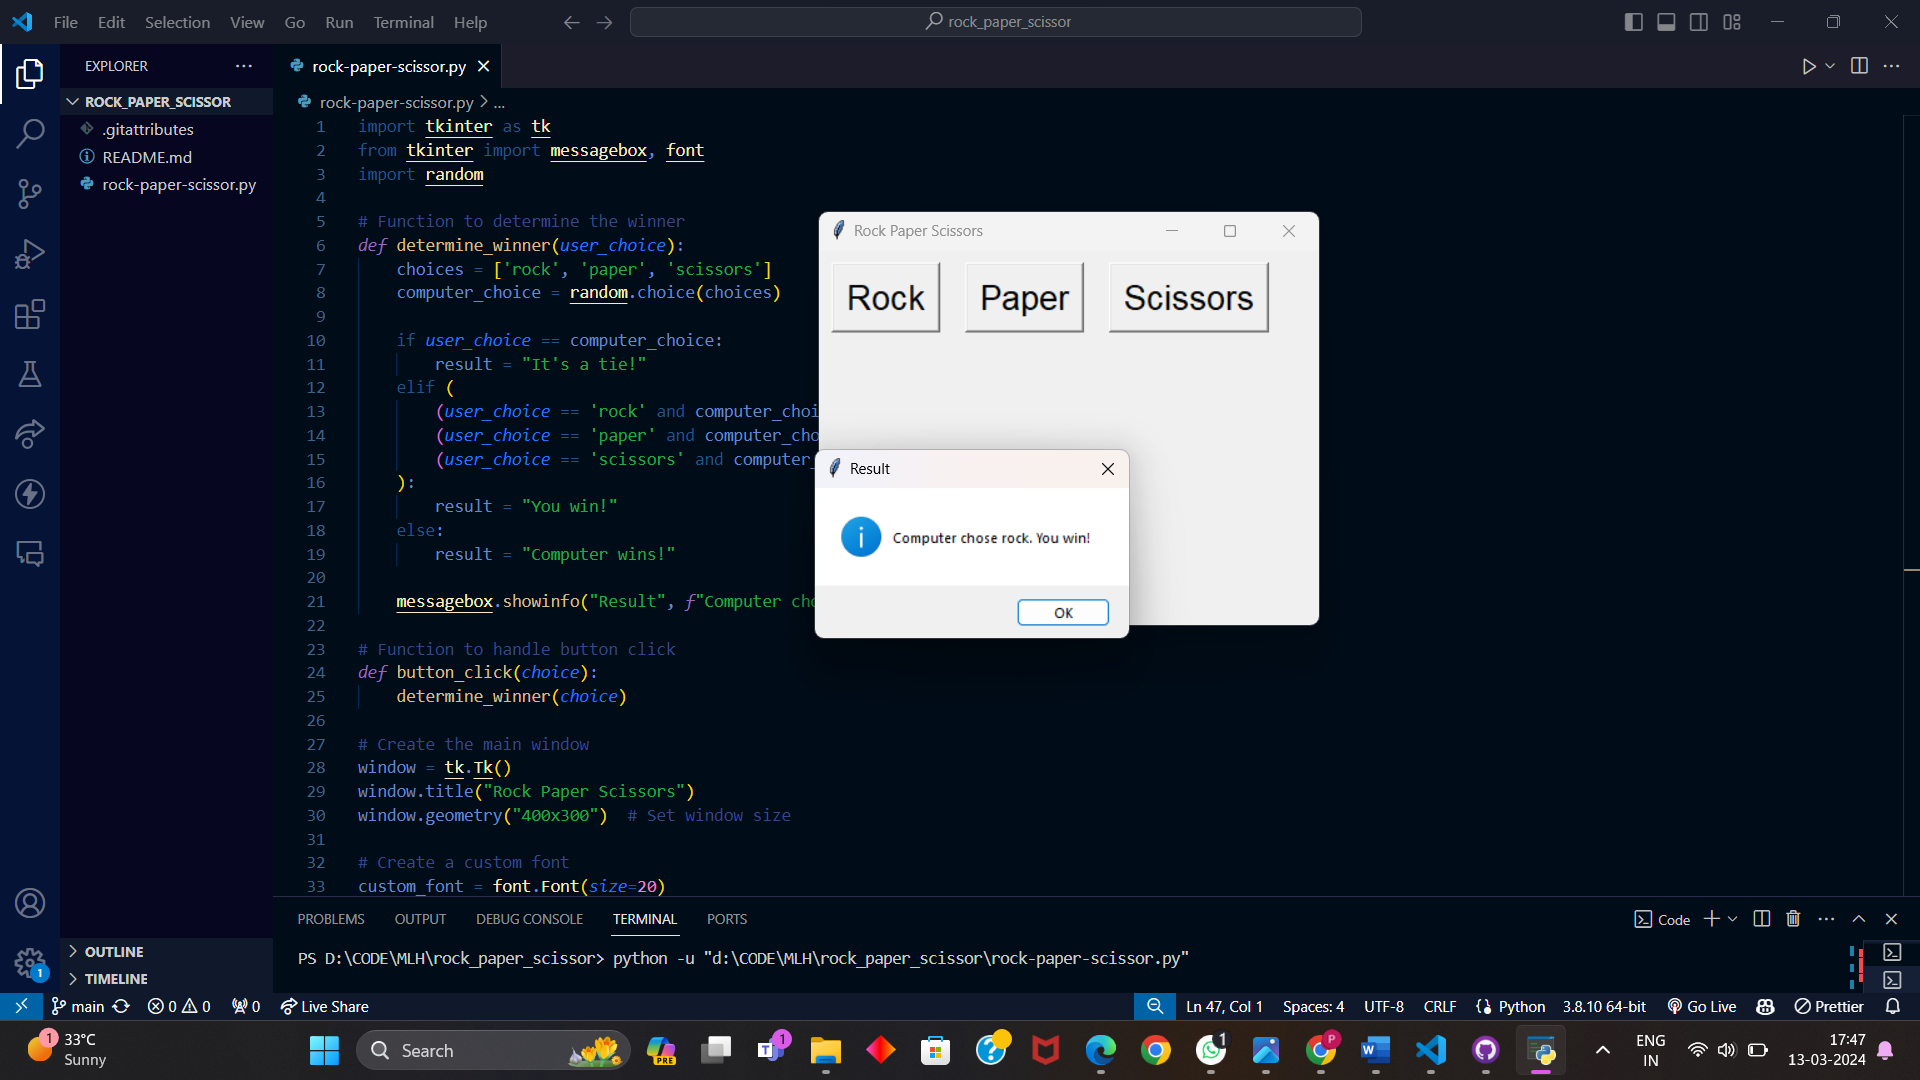Open the Accounts icon in activity bar

pos(30,903)
